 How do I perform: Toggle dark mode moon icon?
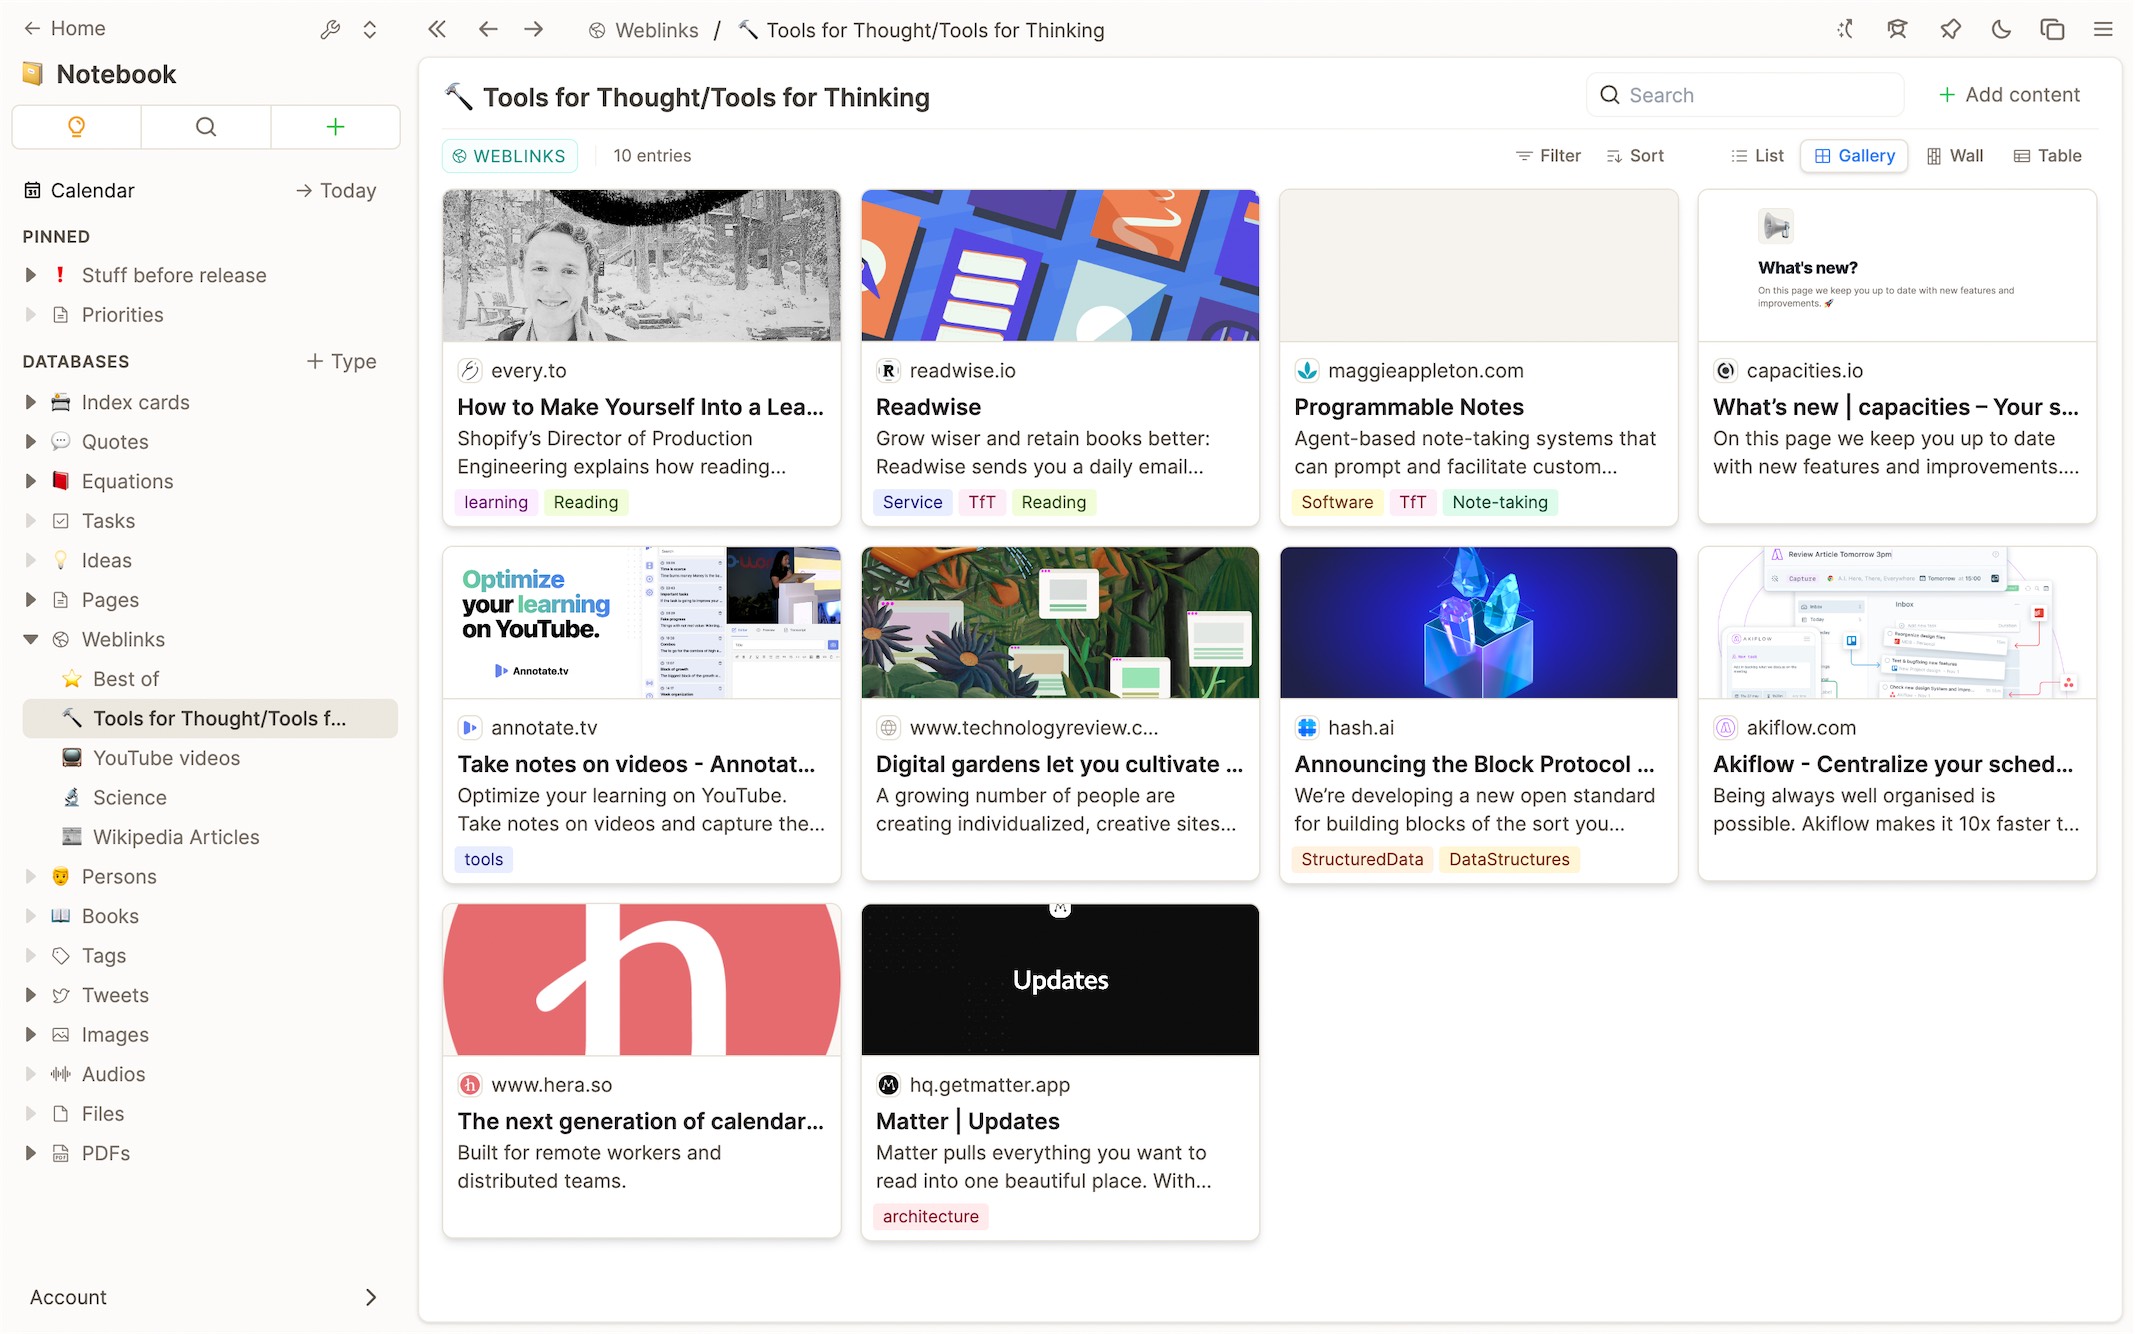coord(2001,29)
